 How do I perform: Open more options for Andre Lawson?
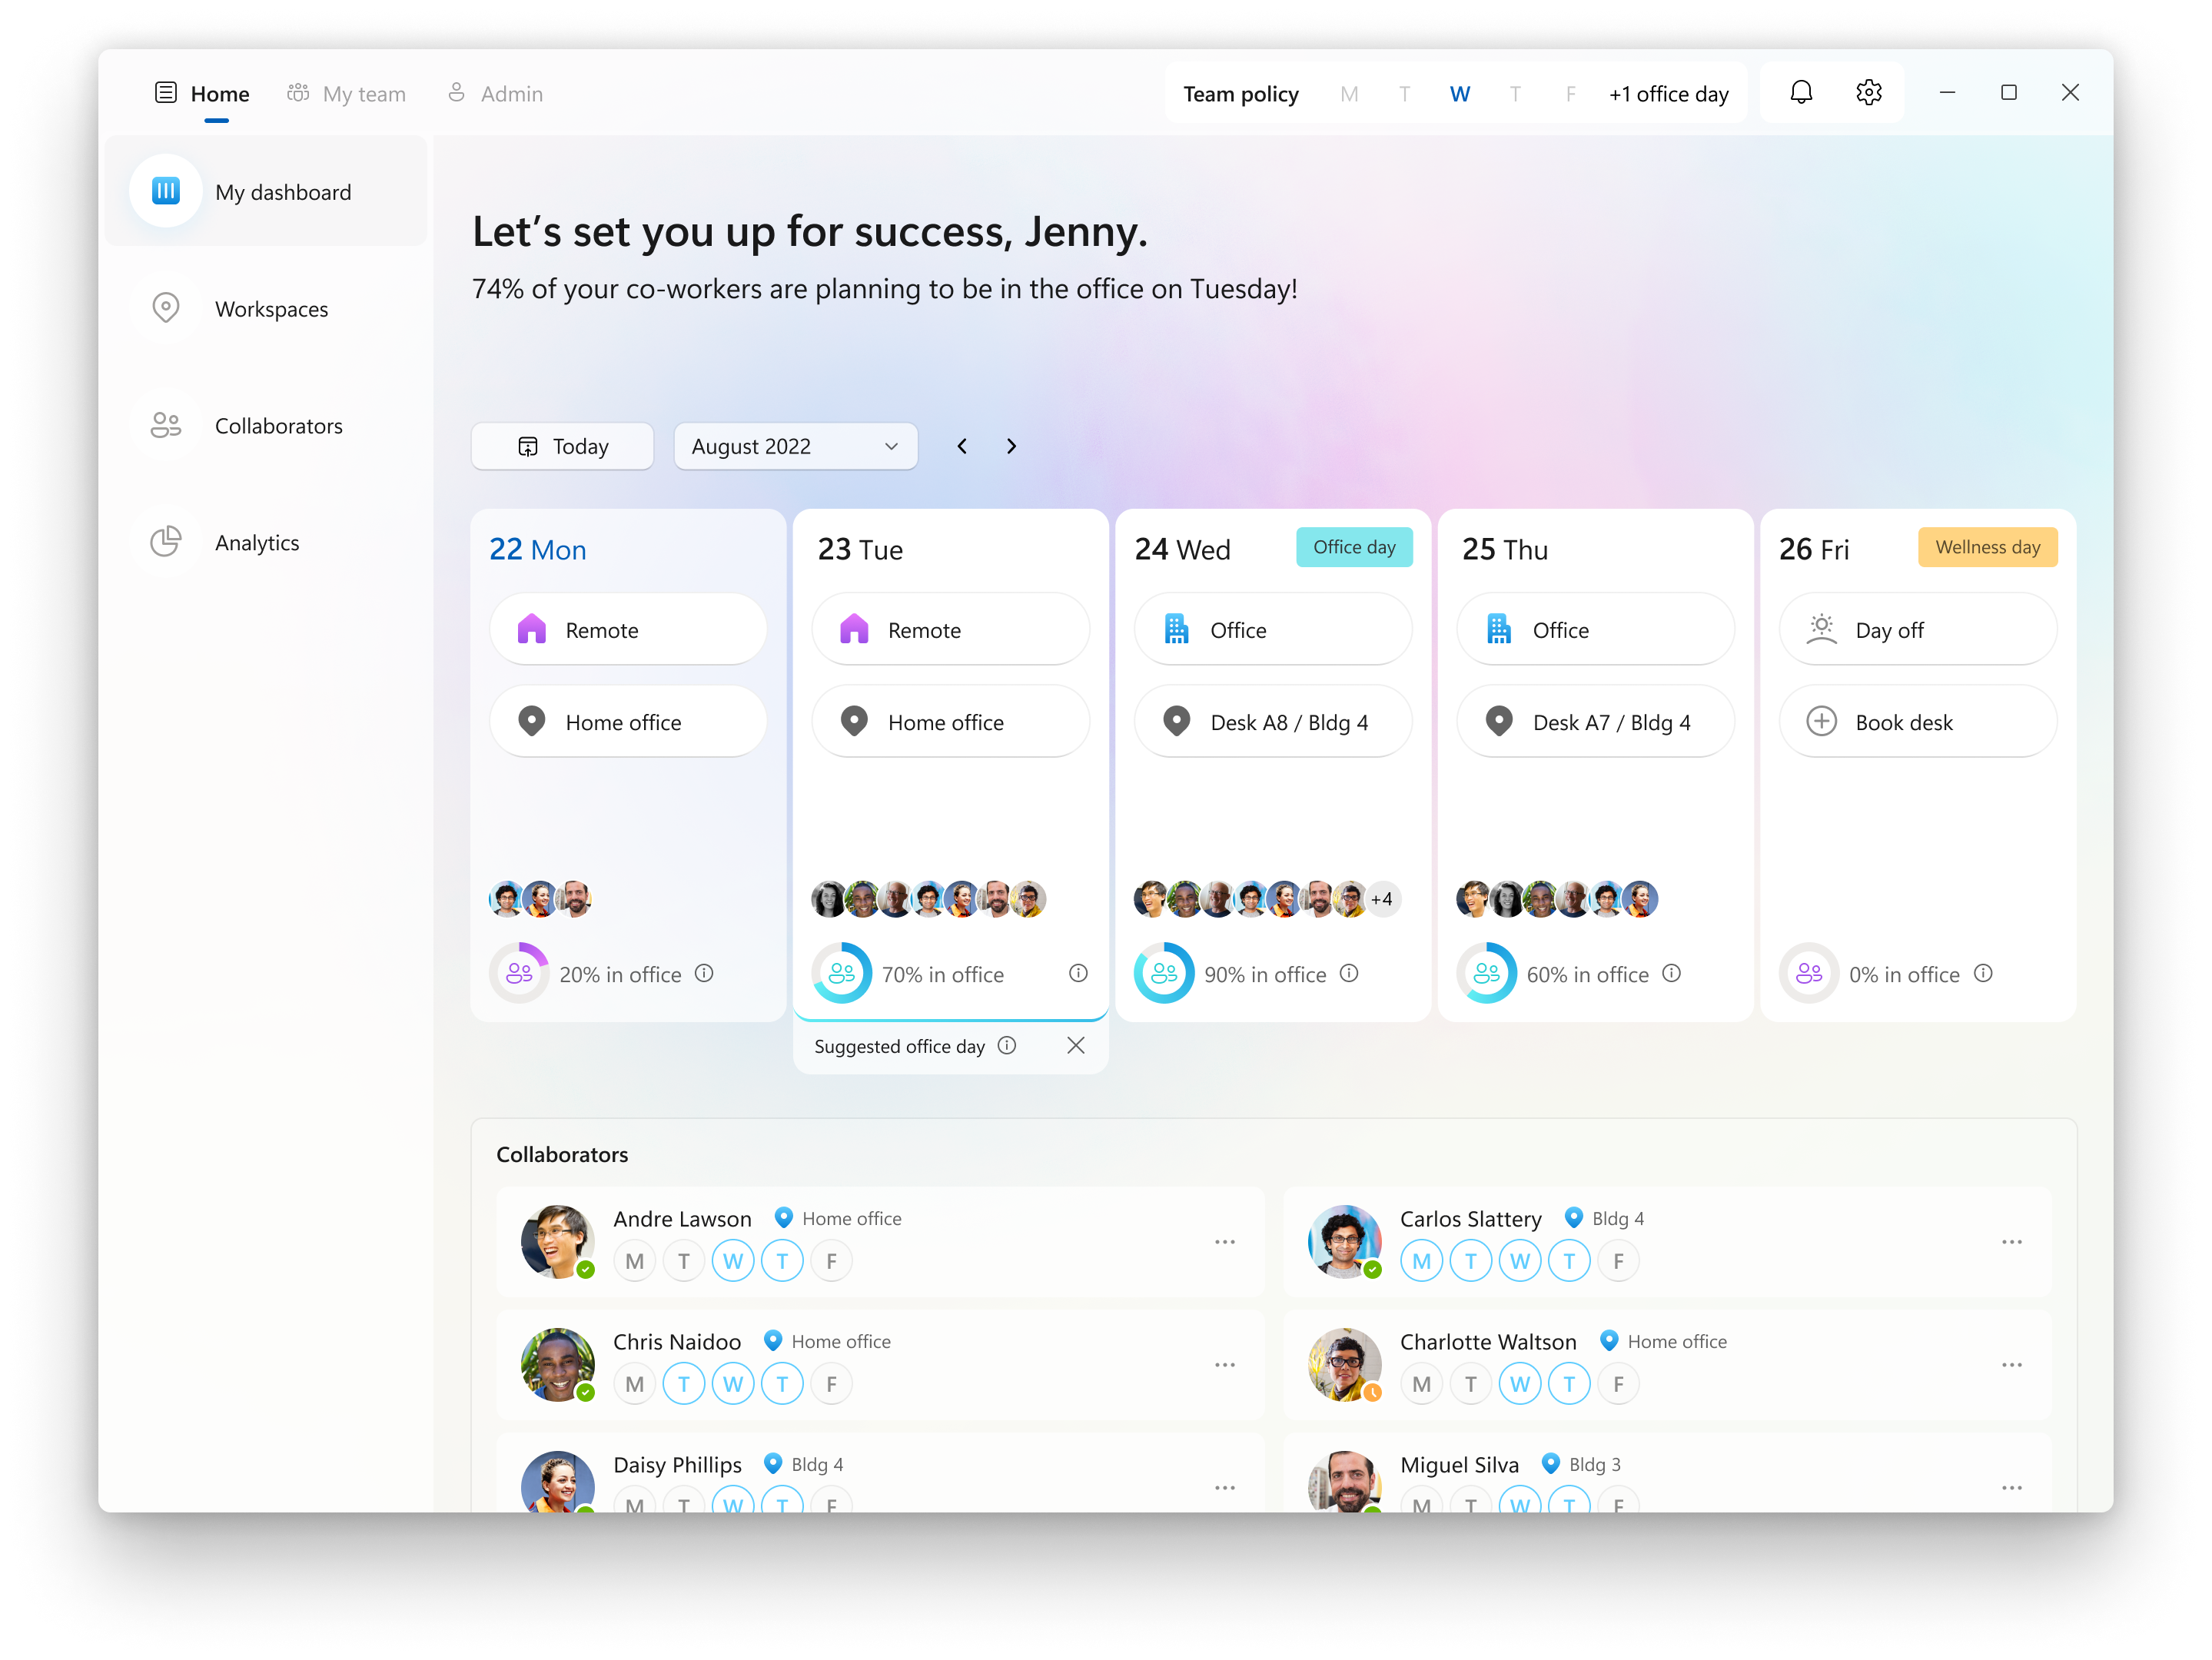(x=1224, y=1241)
